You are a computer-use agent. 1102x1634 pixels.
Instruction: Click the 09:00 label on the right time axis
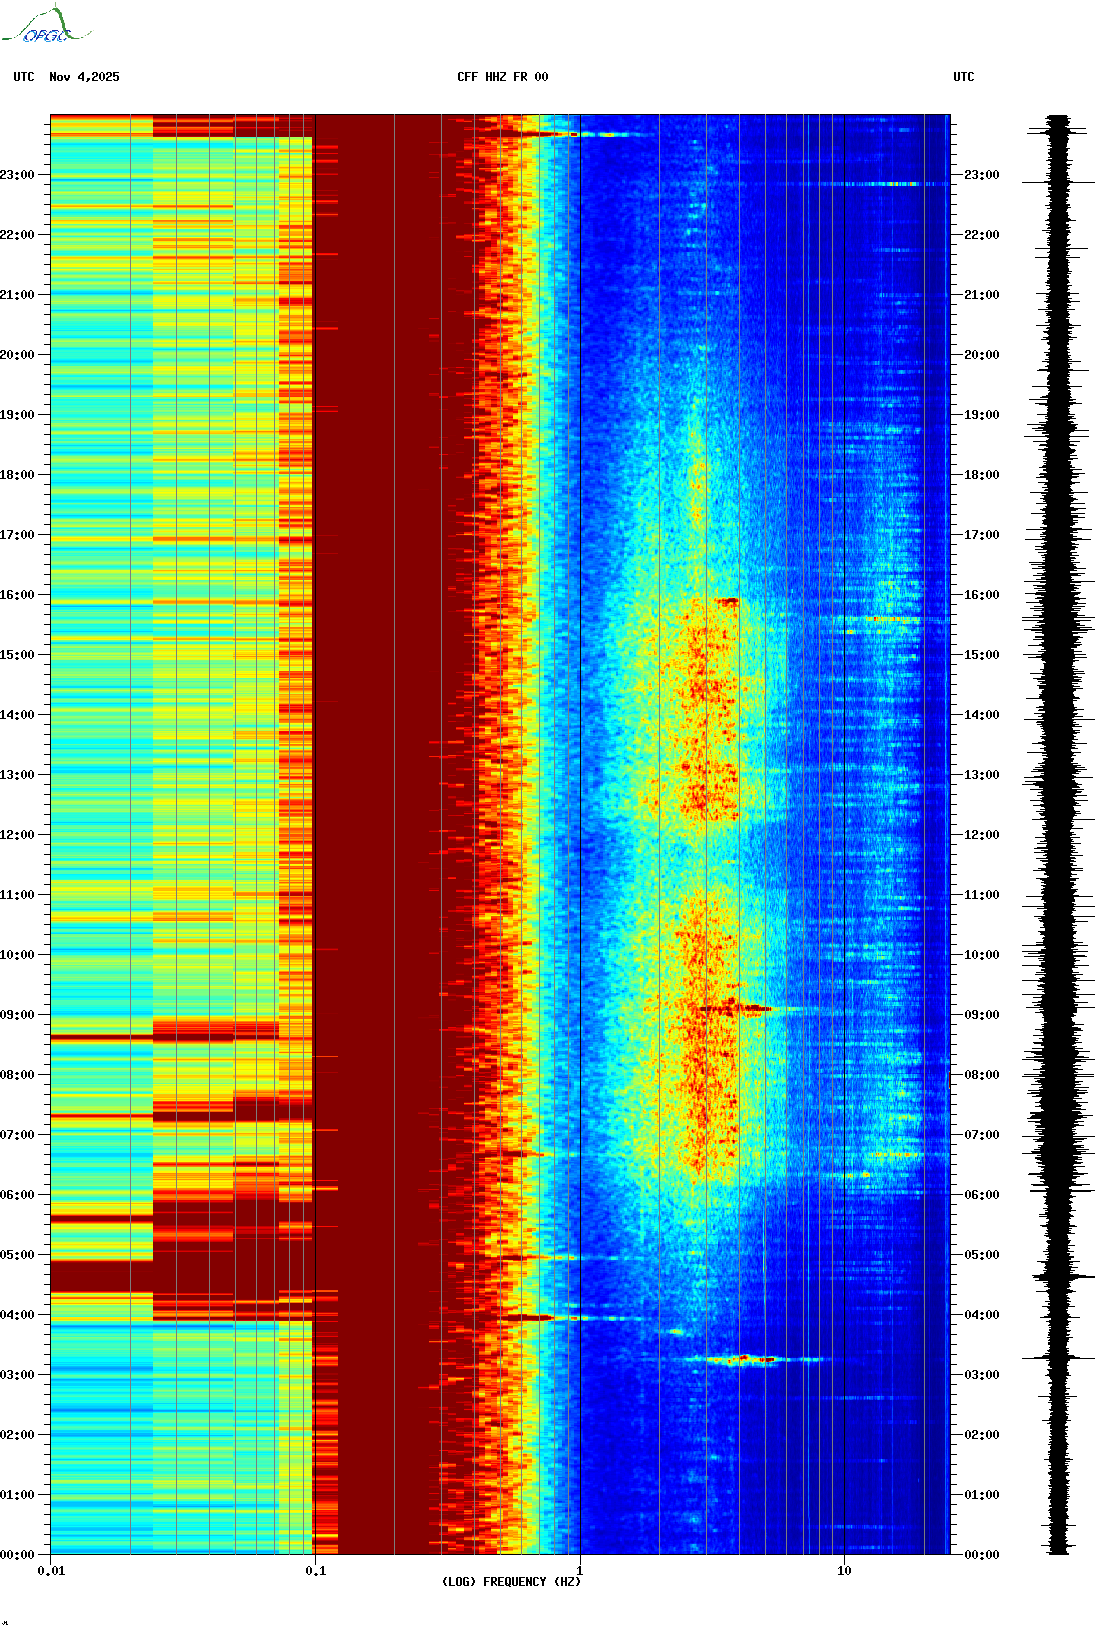tap(982, 1015)
